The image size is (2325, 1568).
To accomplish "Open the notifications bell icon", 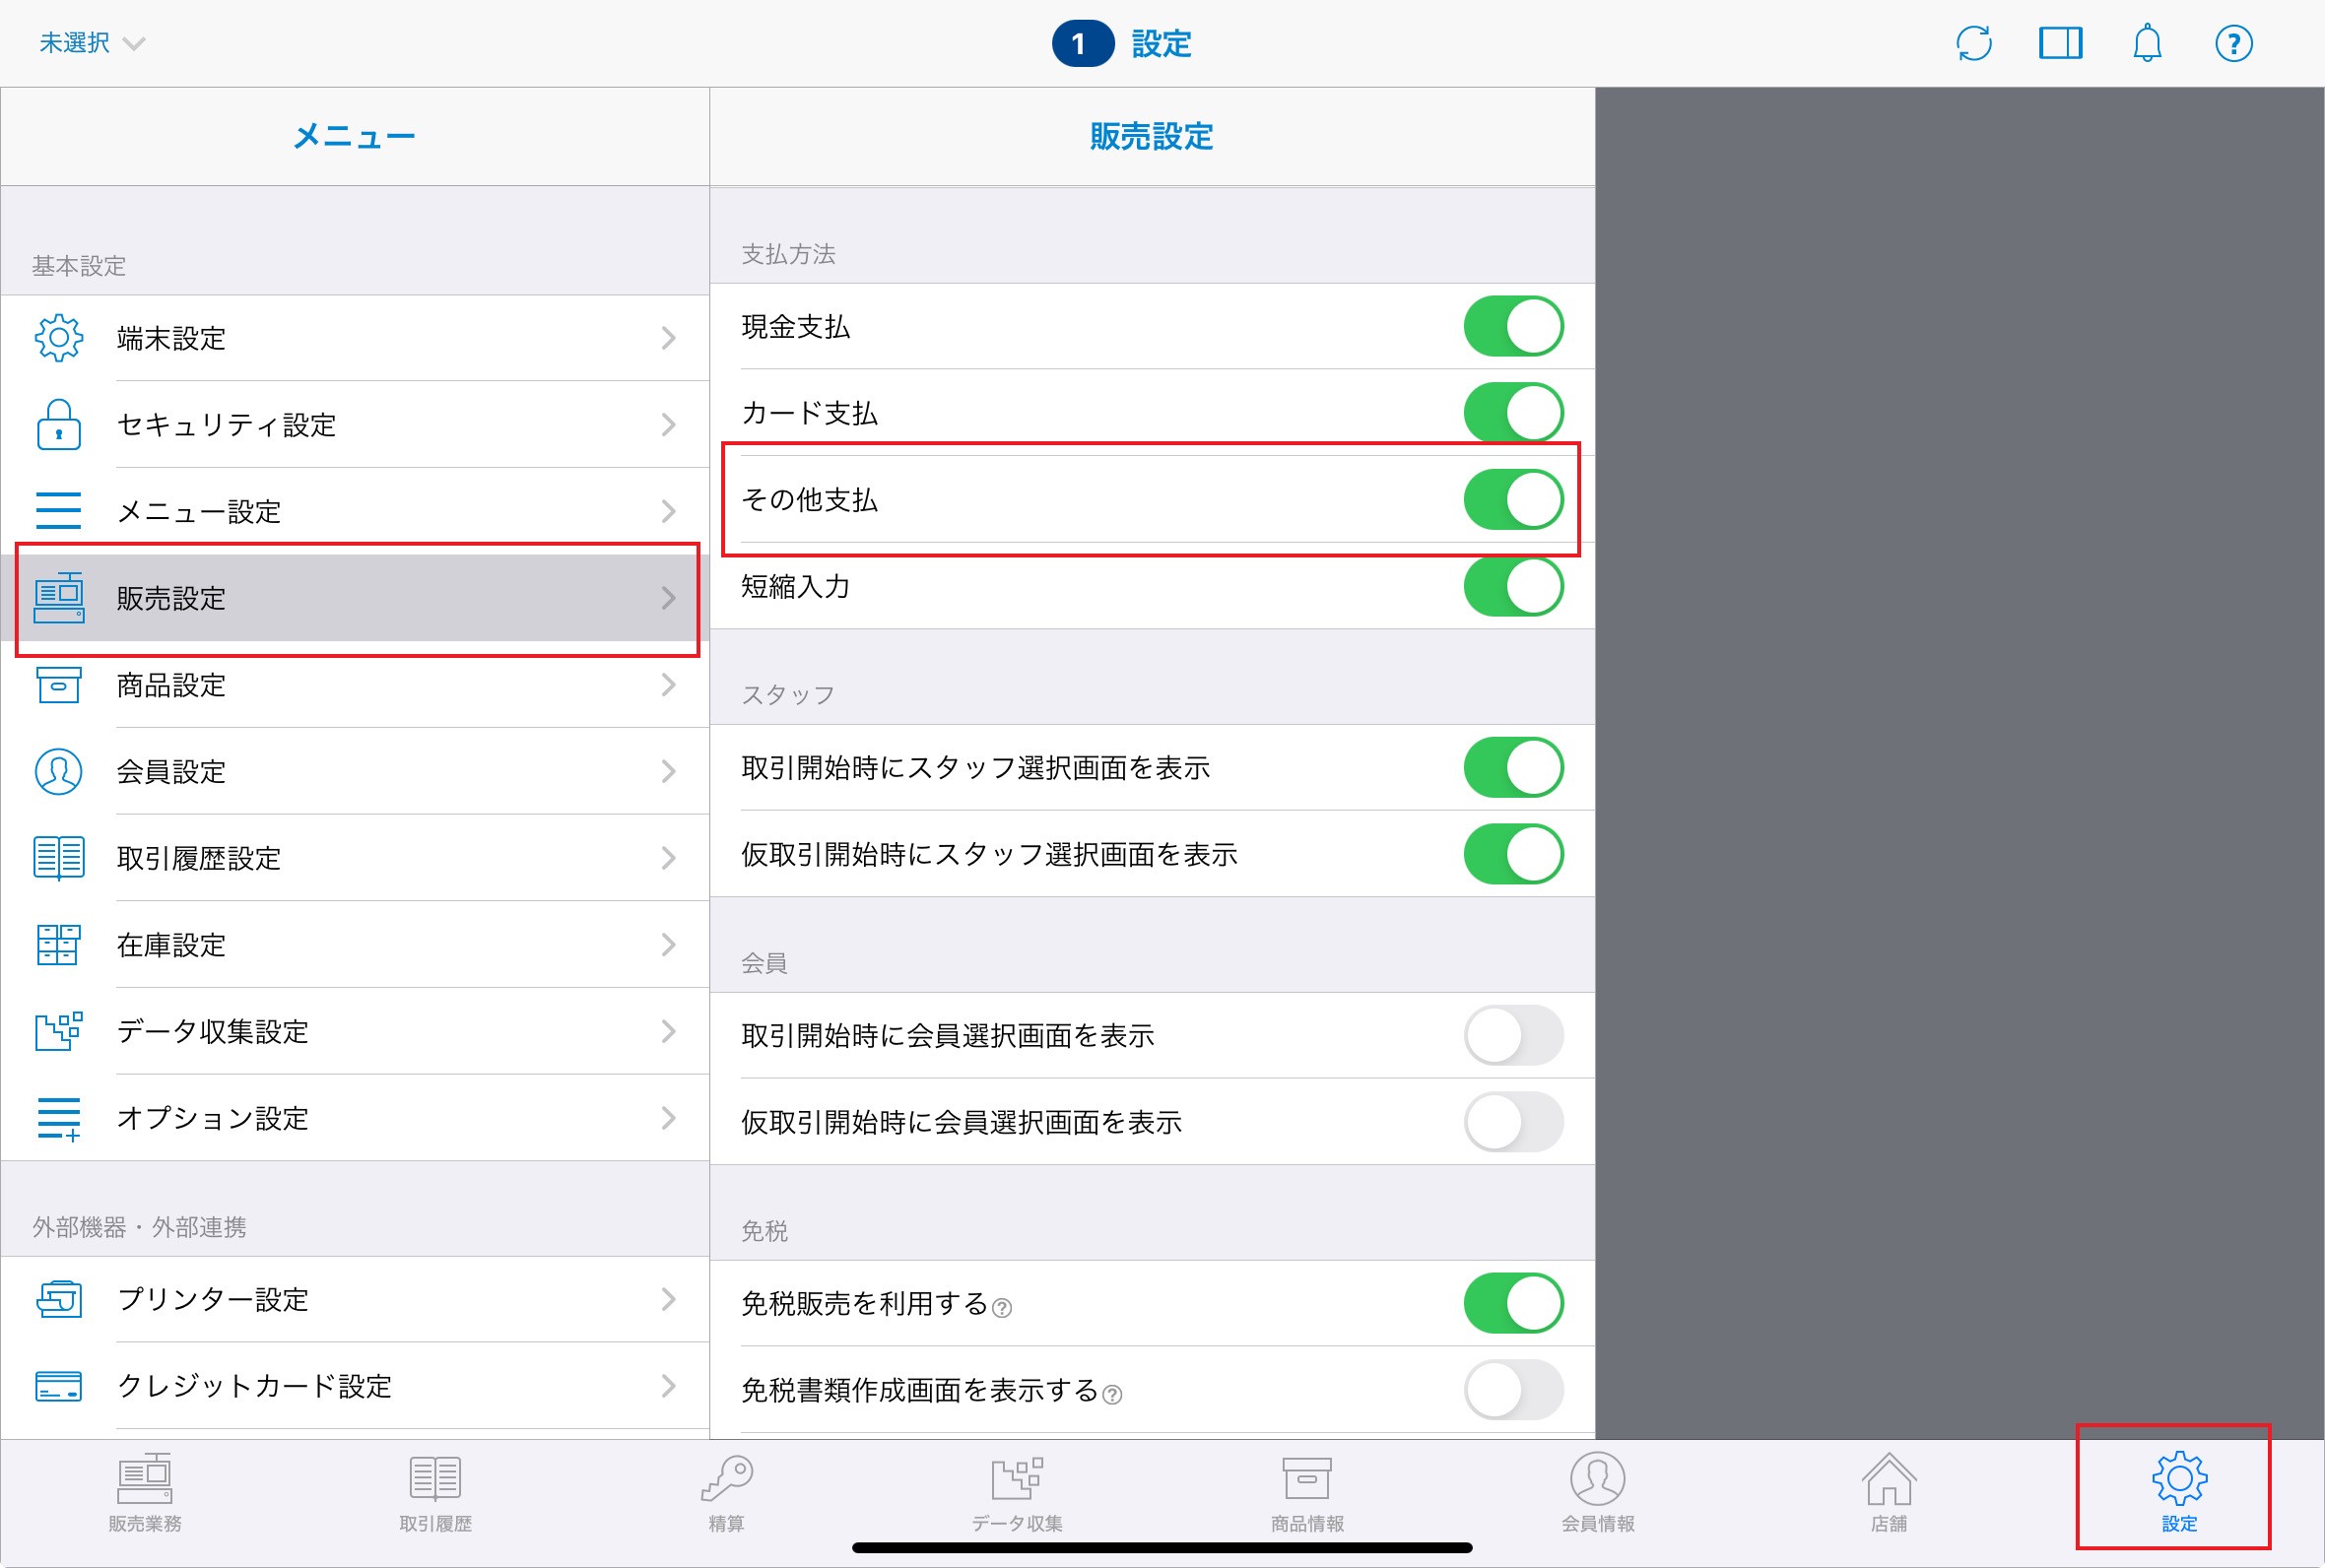I will tap(2147, 43).
